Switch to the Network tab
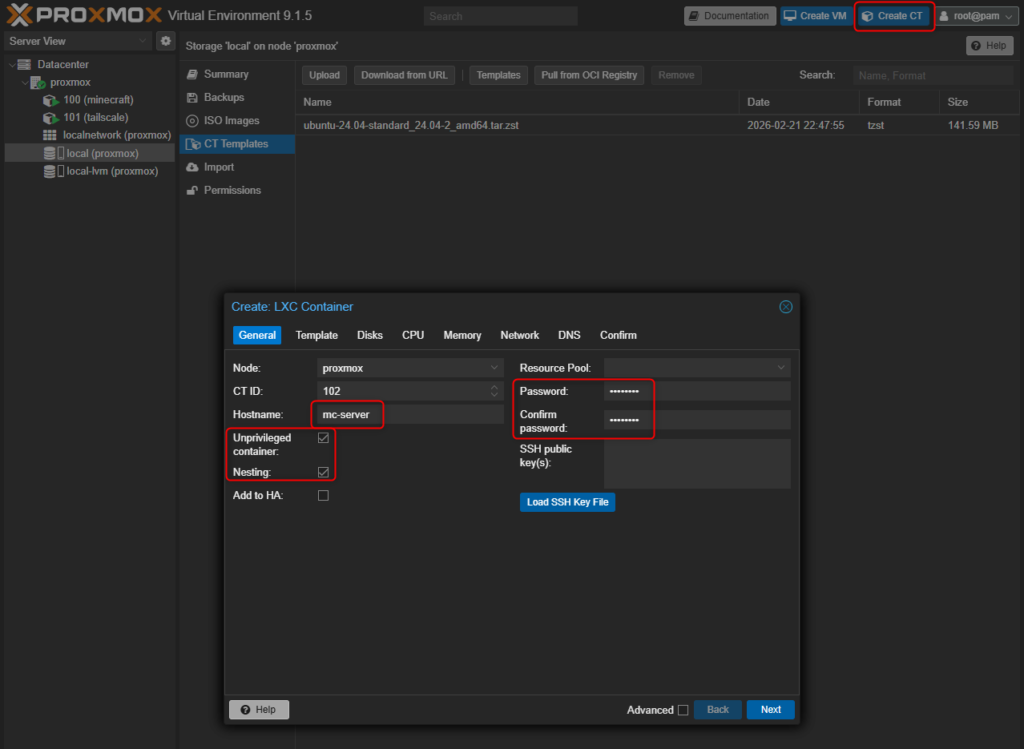1024x749 pixels. (519, 335)
